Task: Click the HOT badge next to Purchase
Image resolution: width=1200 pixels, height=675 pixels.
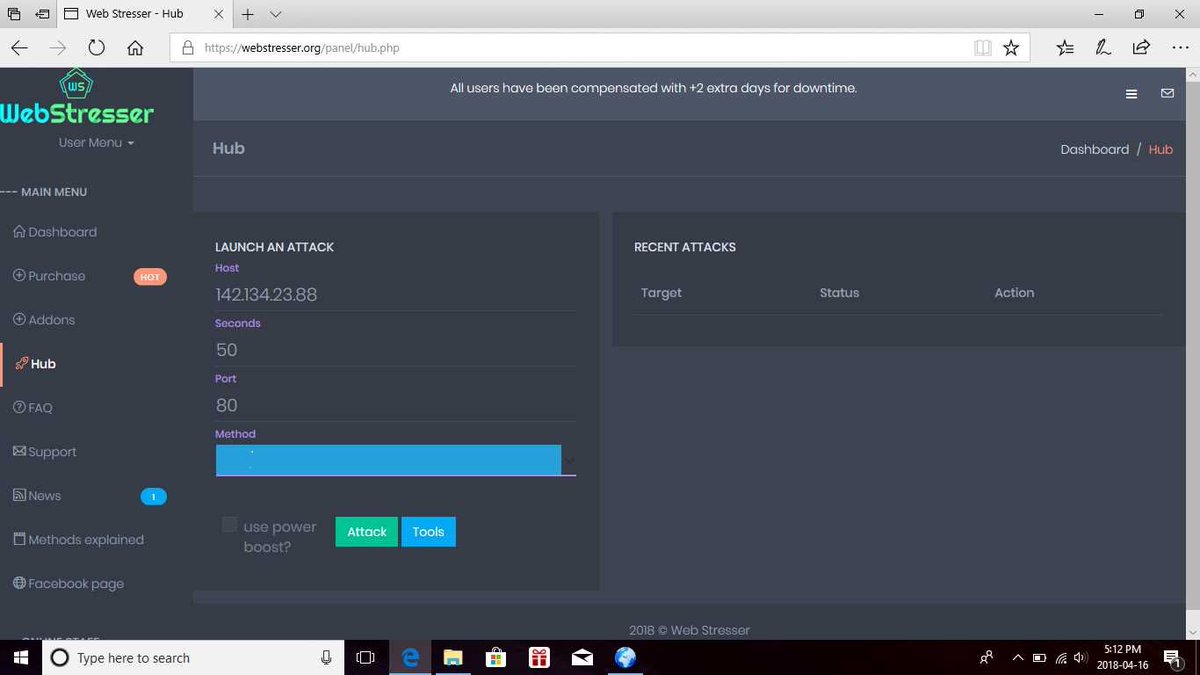Action: point(150,277)
